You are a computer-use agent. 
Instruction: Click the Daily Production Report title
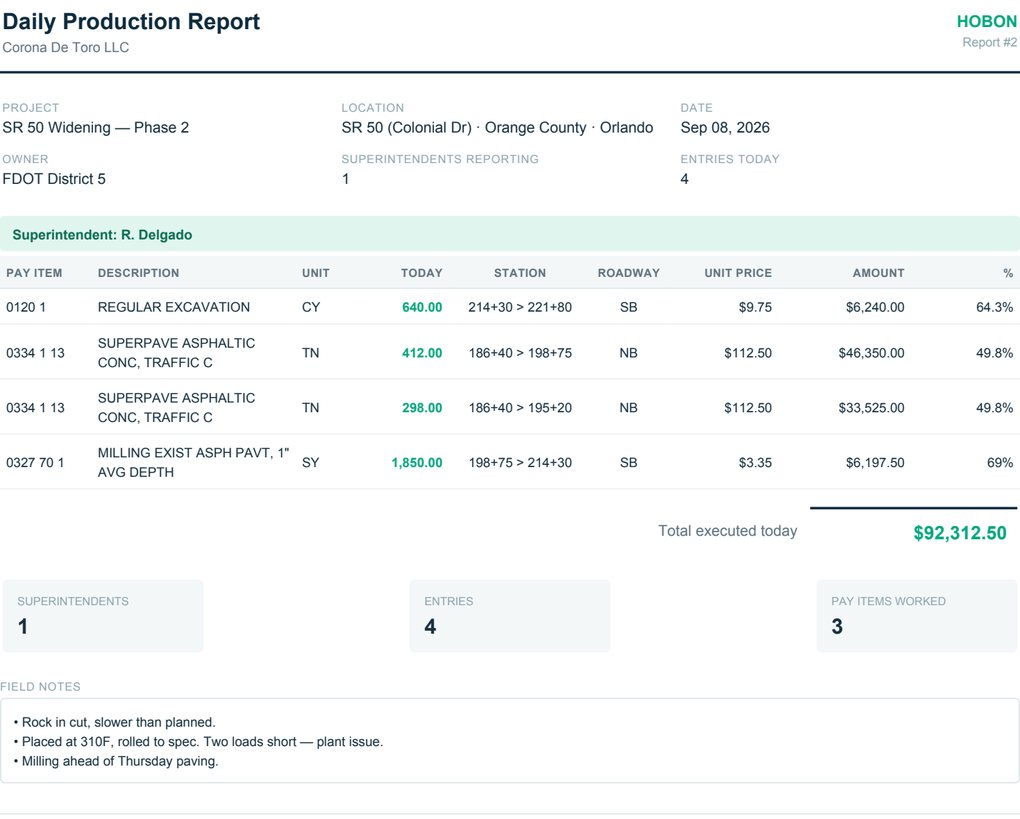131,21
